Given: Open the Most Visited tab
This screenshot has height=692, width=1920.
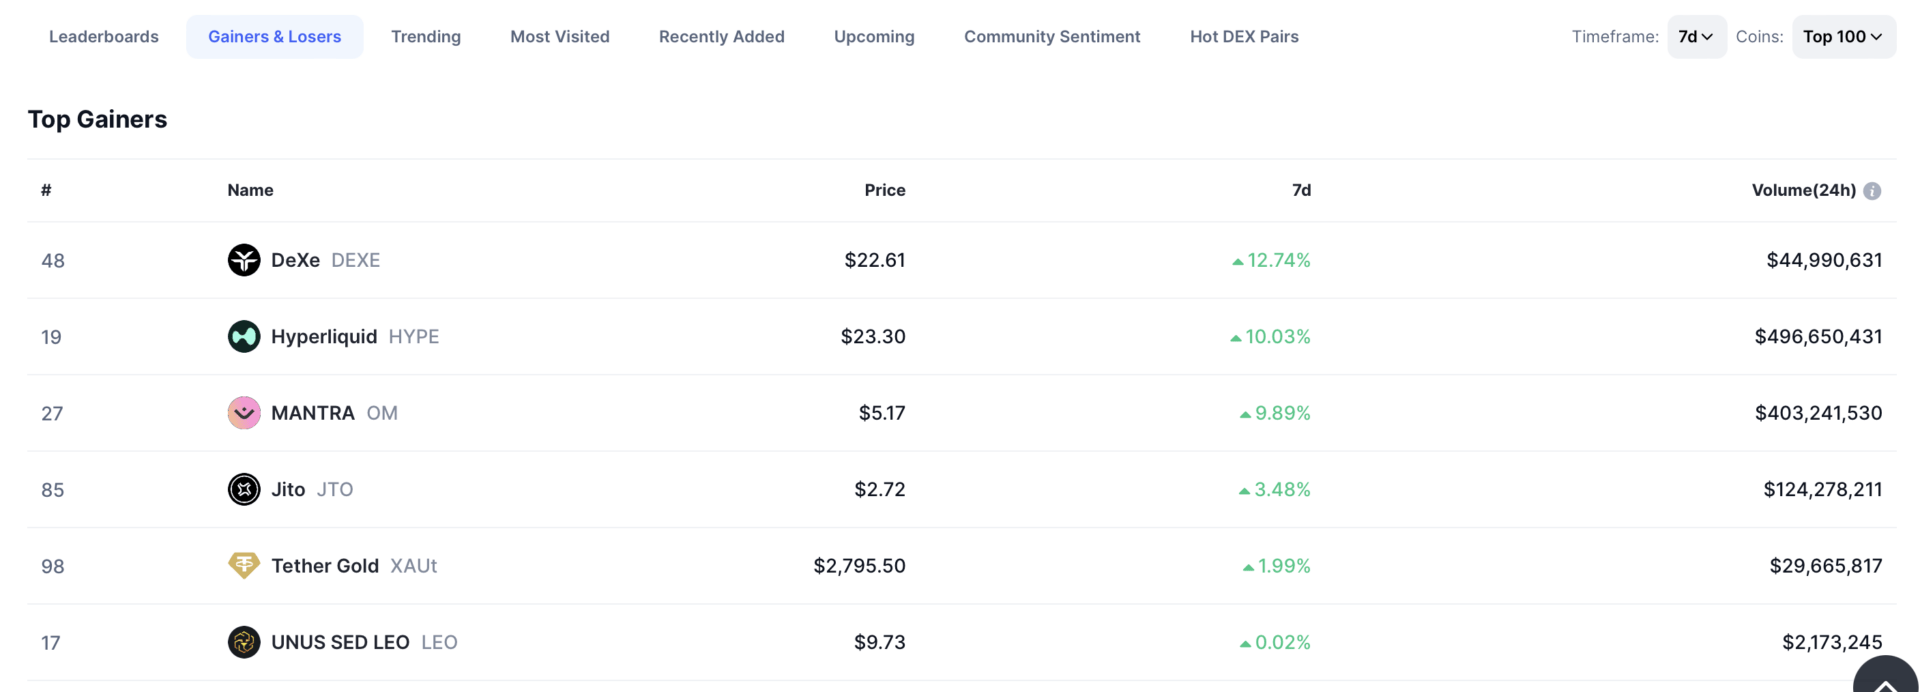Looking at the screenshot, I should [x=560, y=37].
